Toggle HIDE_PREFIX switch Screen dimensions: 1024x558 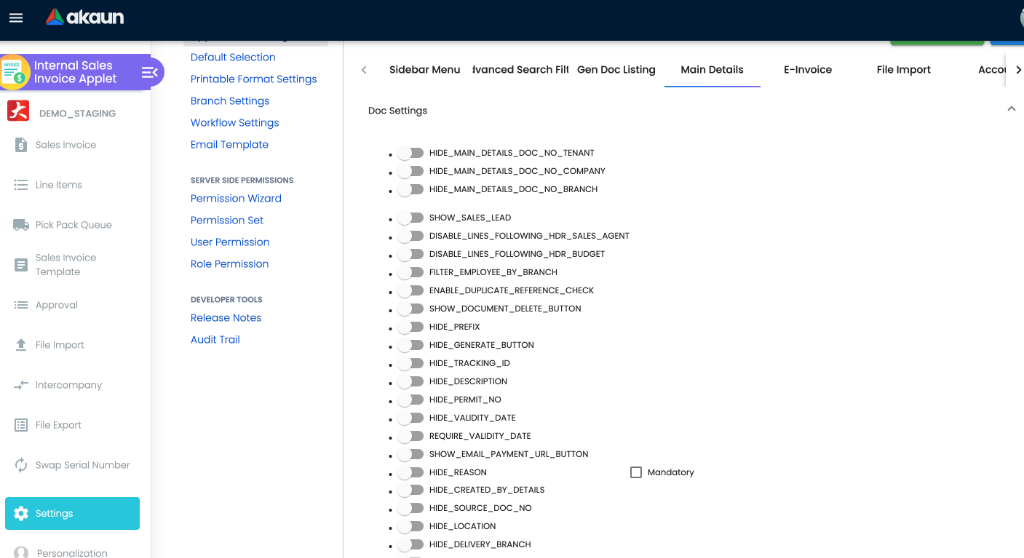[411, 327]
